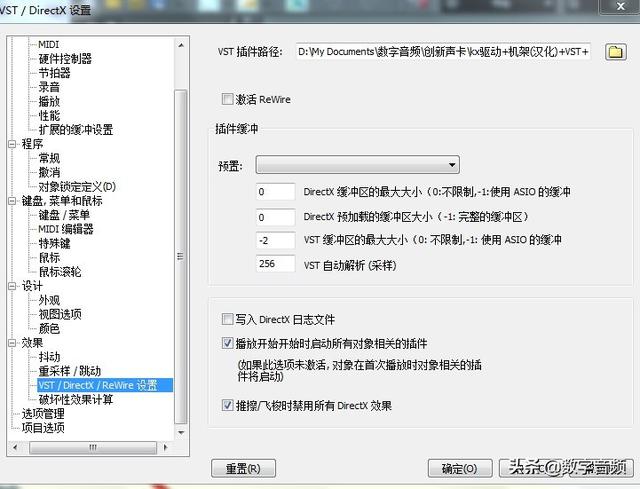The height and width of the screenshot is (489, 640).
Task: Open the VST plugin path folder browser
Action: click(616, 52)
